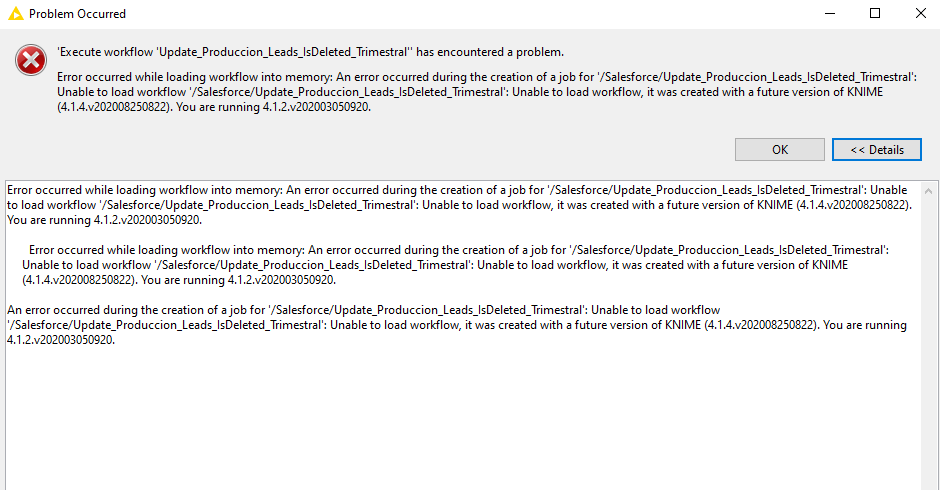Minimize the Problem Occurred window
This screenshot has height=490, width=940.
click(830, 13)
